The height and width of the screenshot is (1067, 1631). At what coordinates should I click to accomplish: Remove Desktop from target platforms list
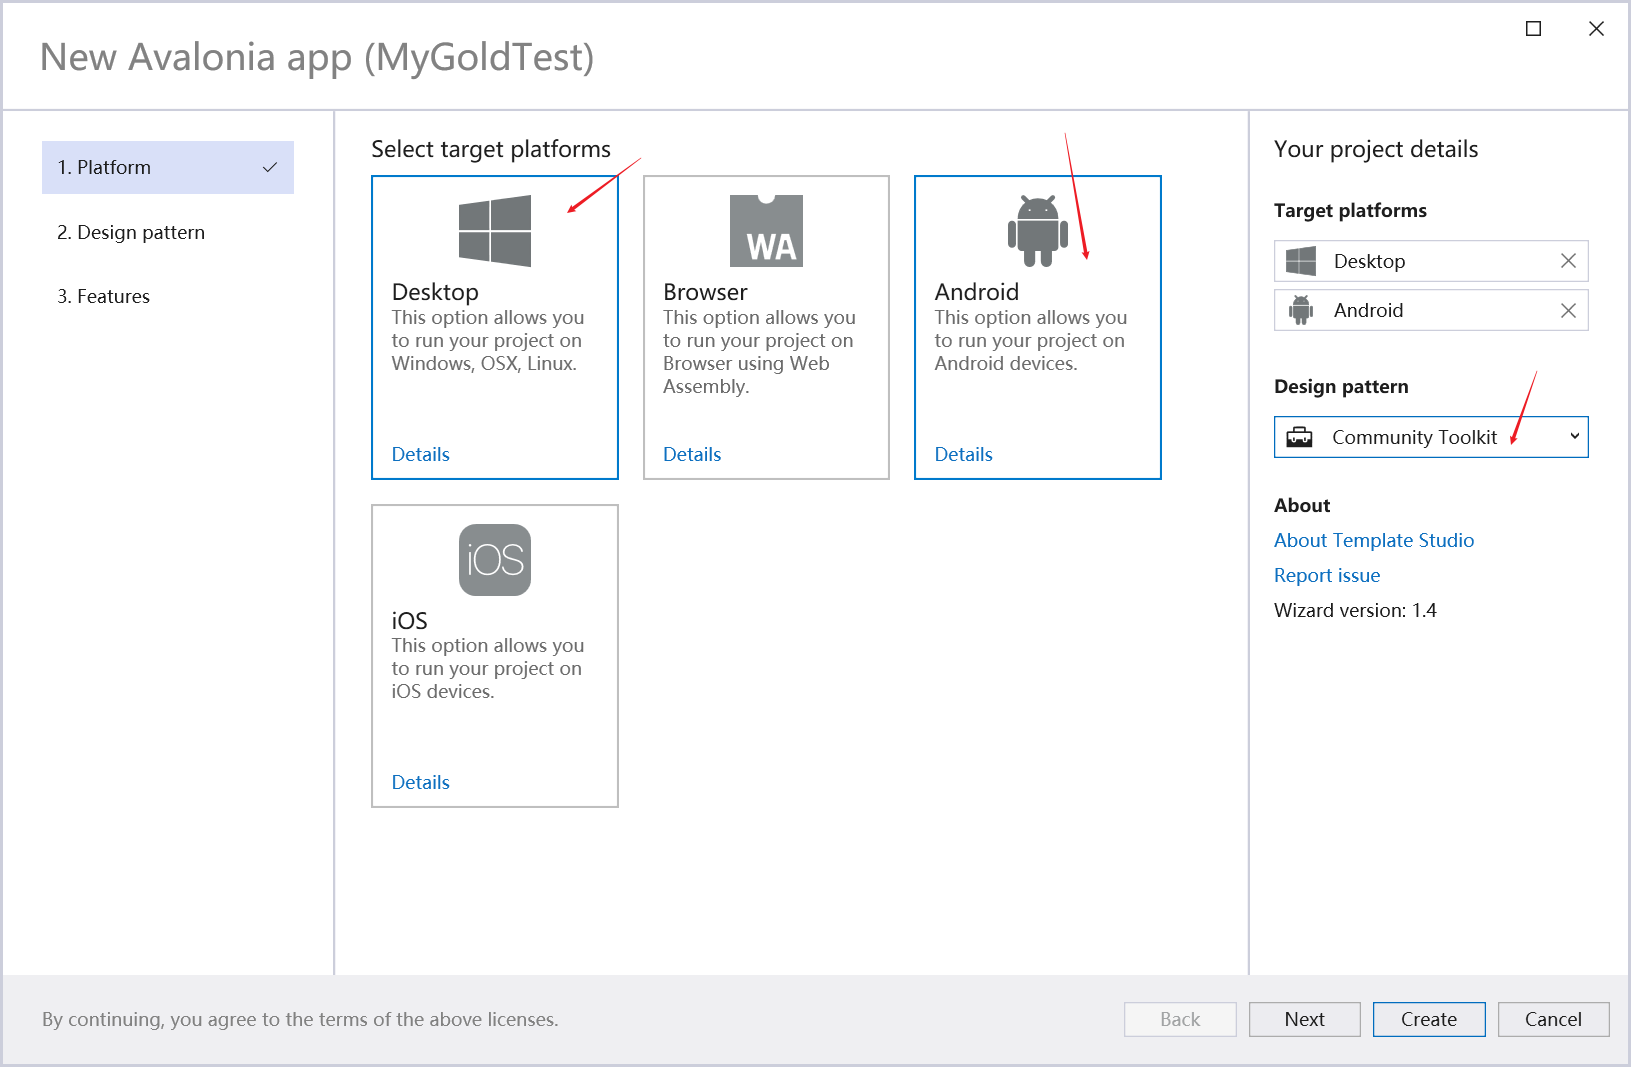[1568, 261]
